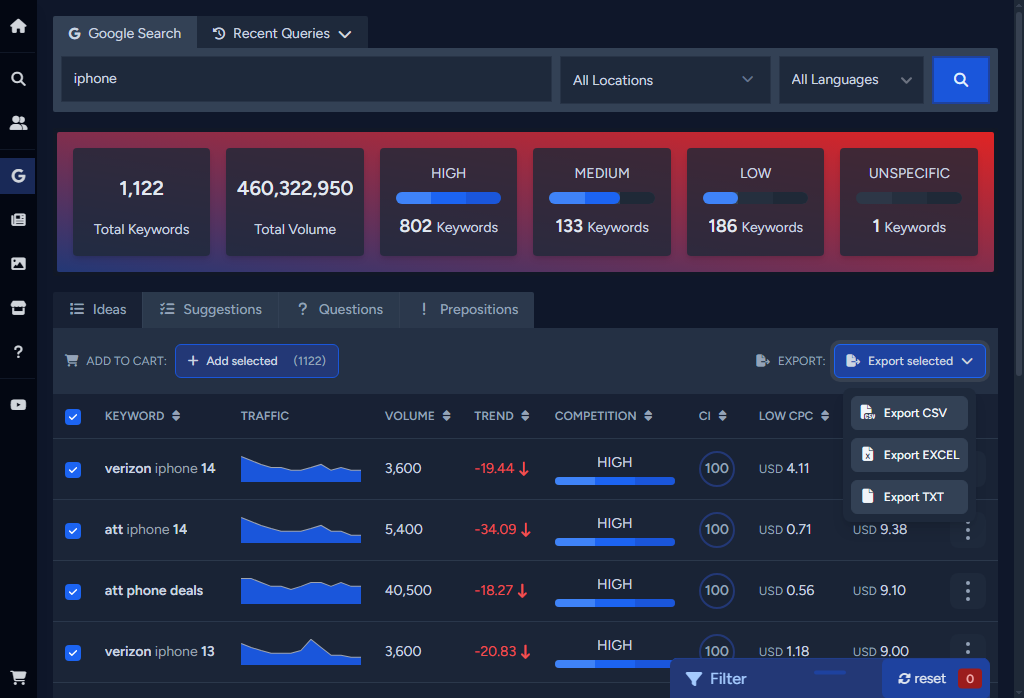1024x698 pixels.
Task: Click the HIGH 802 Keywords card
Action: [x=449, y=202]
